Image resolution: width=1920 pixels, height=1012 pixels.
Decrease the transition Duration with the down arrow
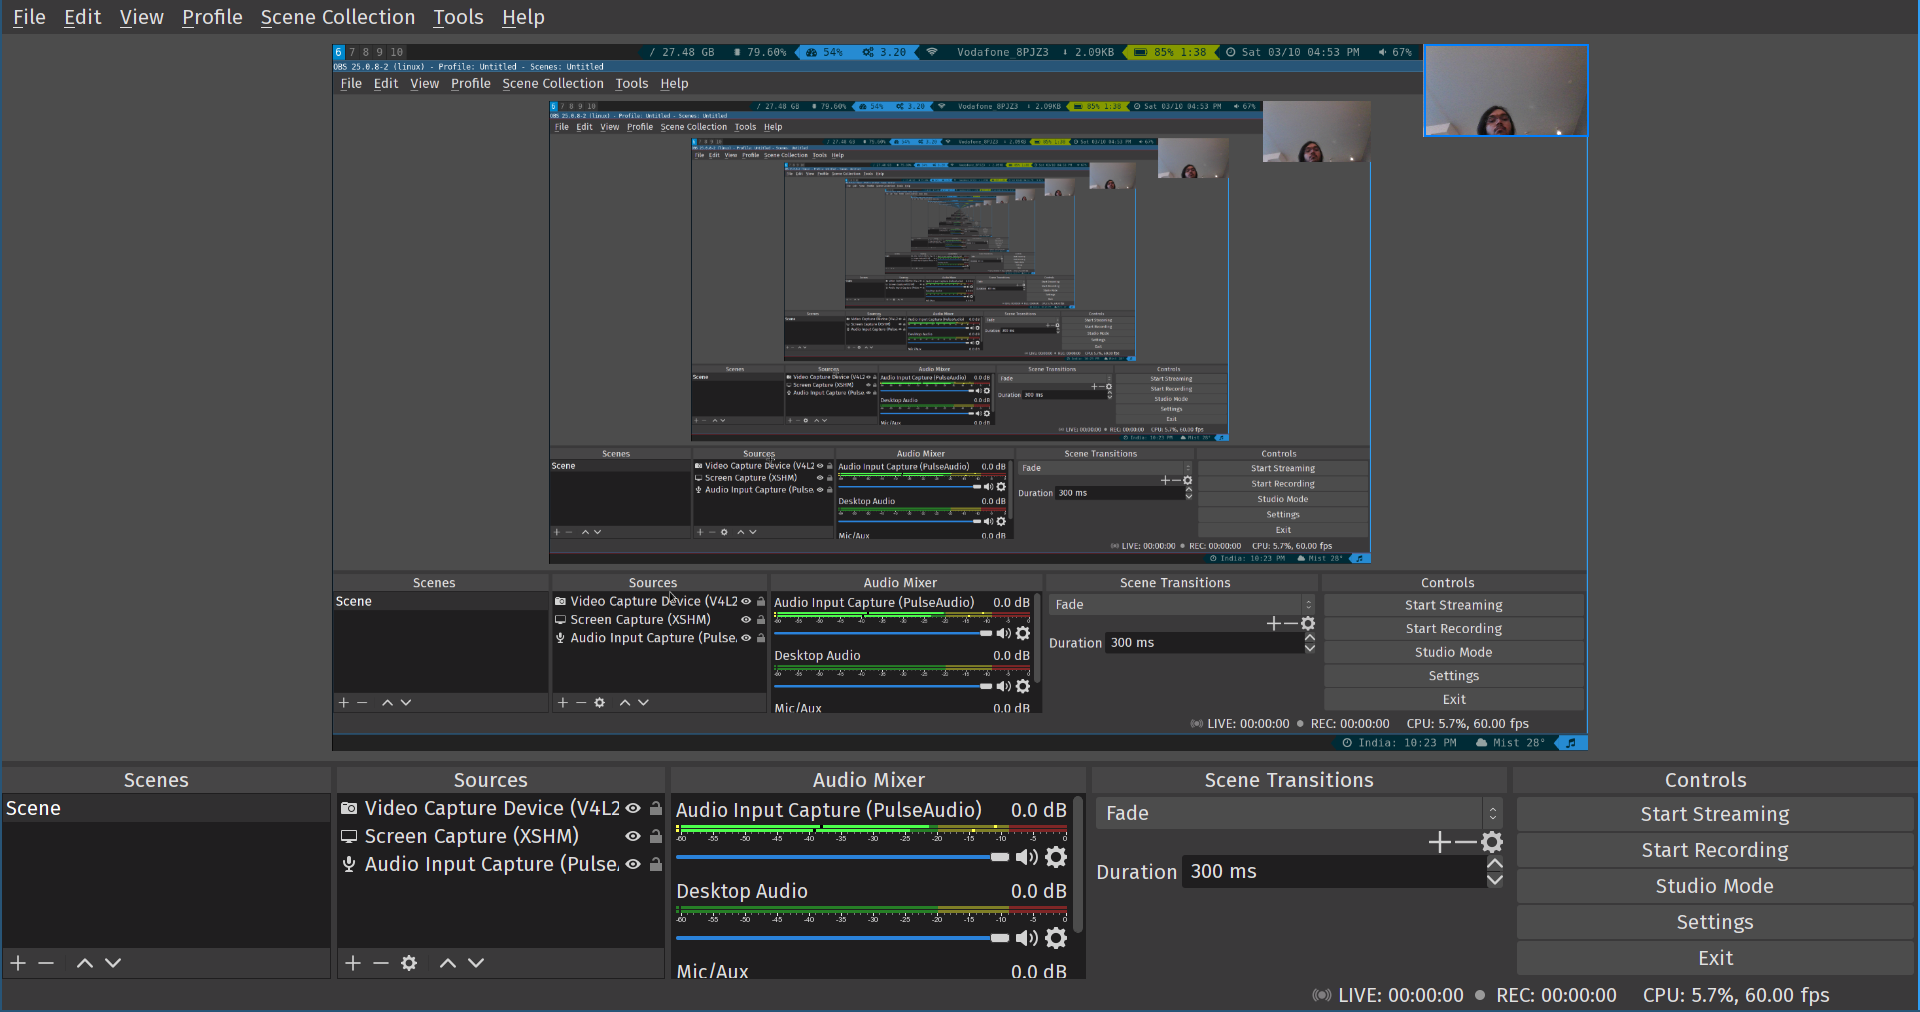click(1495, 880)
